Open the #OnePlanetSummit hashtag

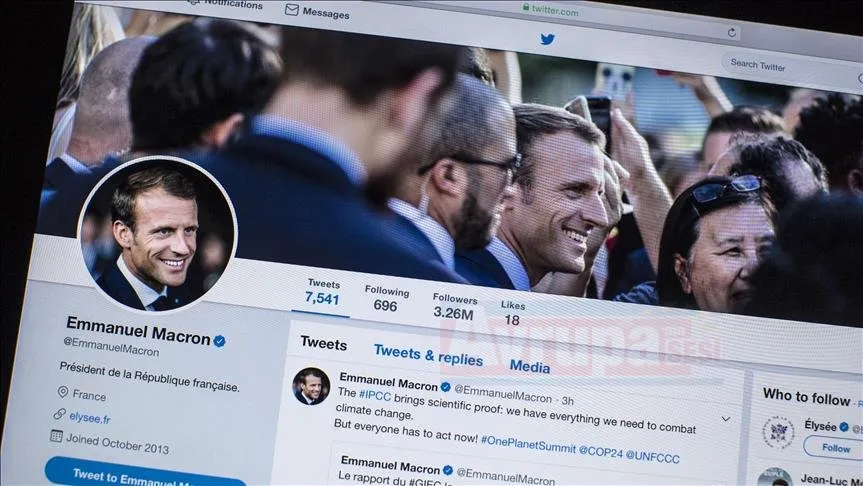point(528,445)
